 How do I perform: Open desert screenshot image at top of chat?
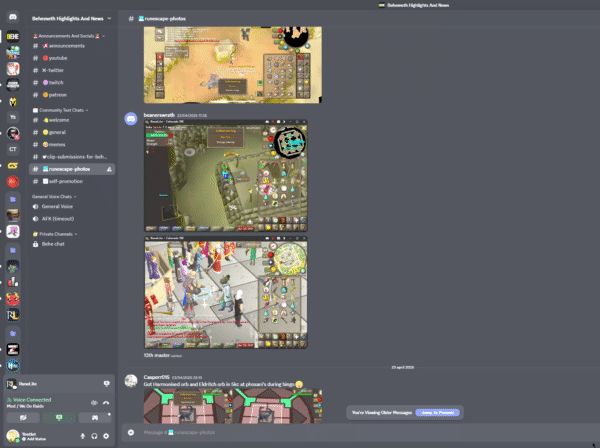coord(233,65)
